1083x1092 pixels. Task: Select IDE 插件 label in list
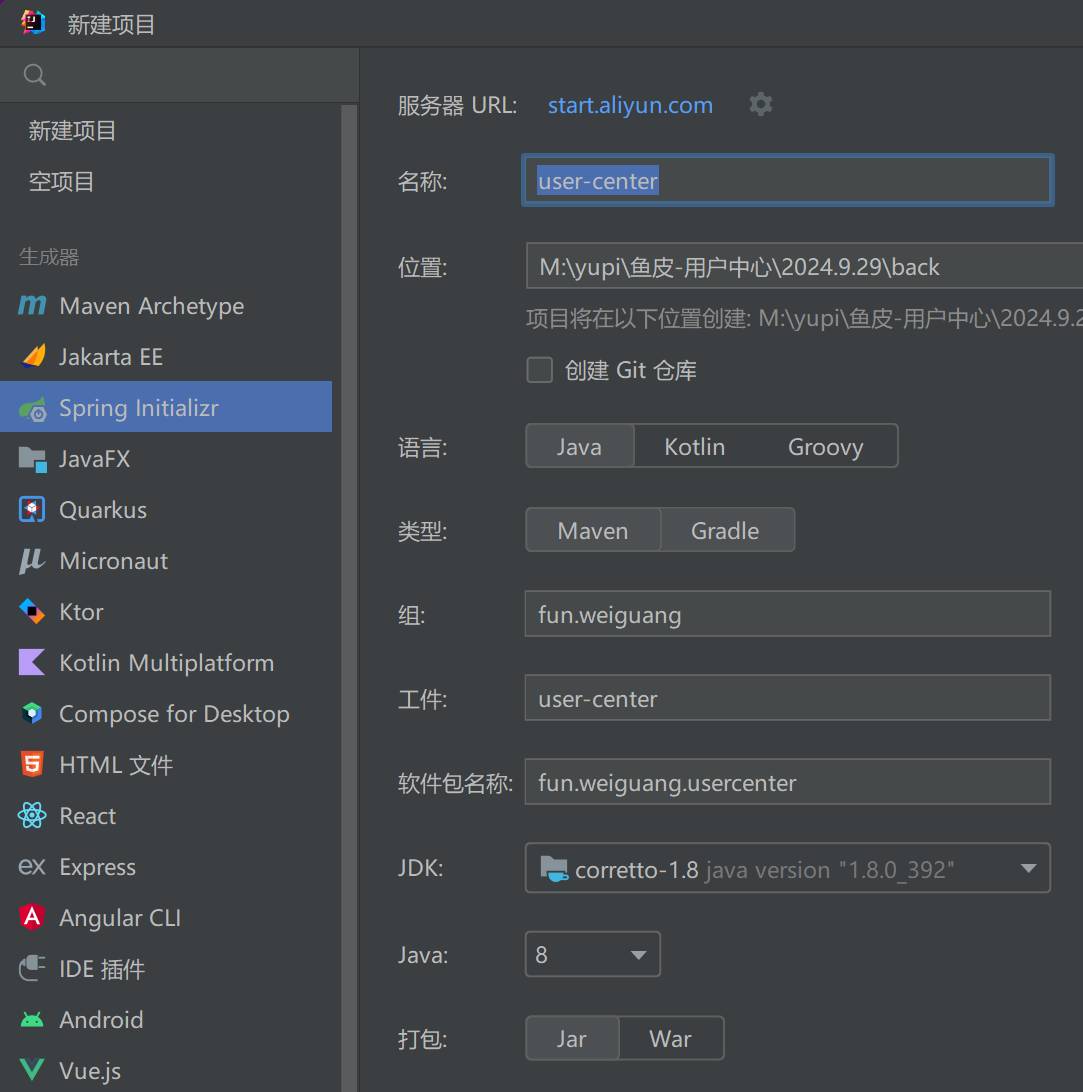[102, 969]
